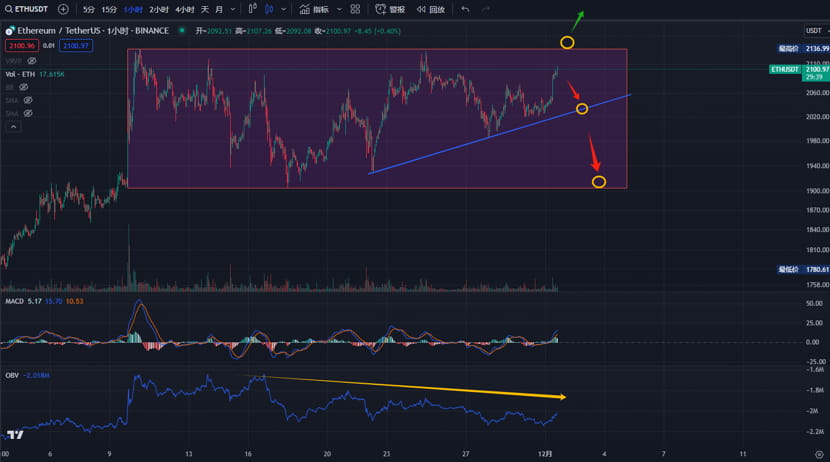The image size is (830, 462).
Task: Select the 1小时 interval
Action: coord(133,10)
